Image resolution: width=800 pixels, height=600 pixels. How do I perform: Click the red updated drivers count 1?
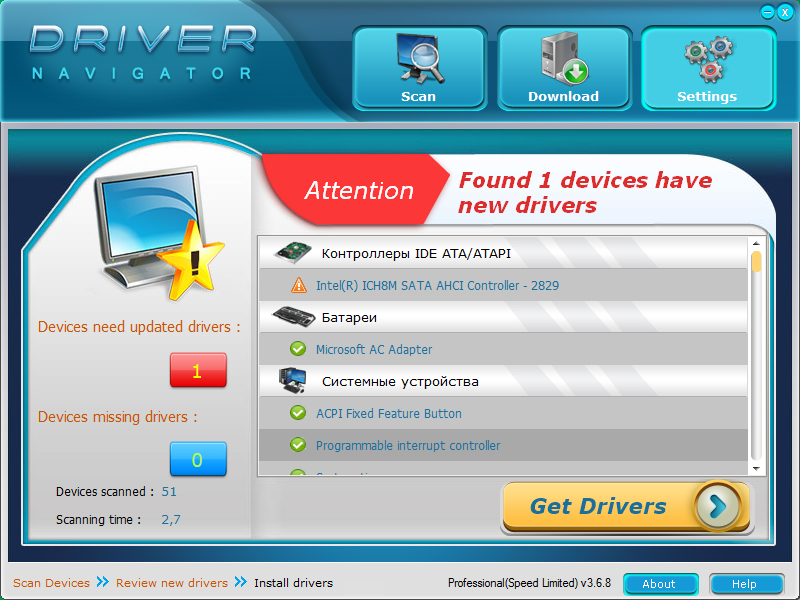[198, 370]
